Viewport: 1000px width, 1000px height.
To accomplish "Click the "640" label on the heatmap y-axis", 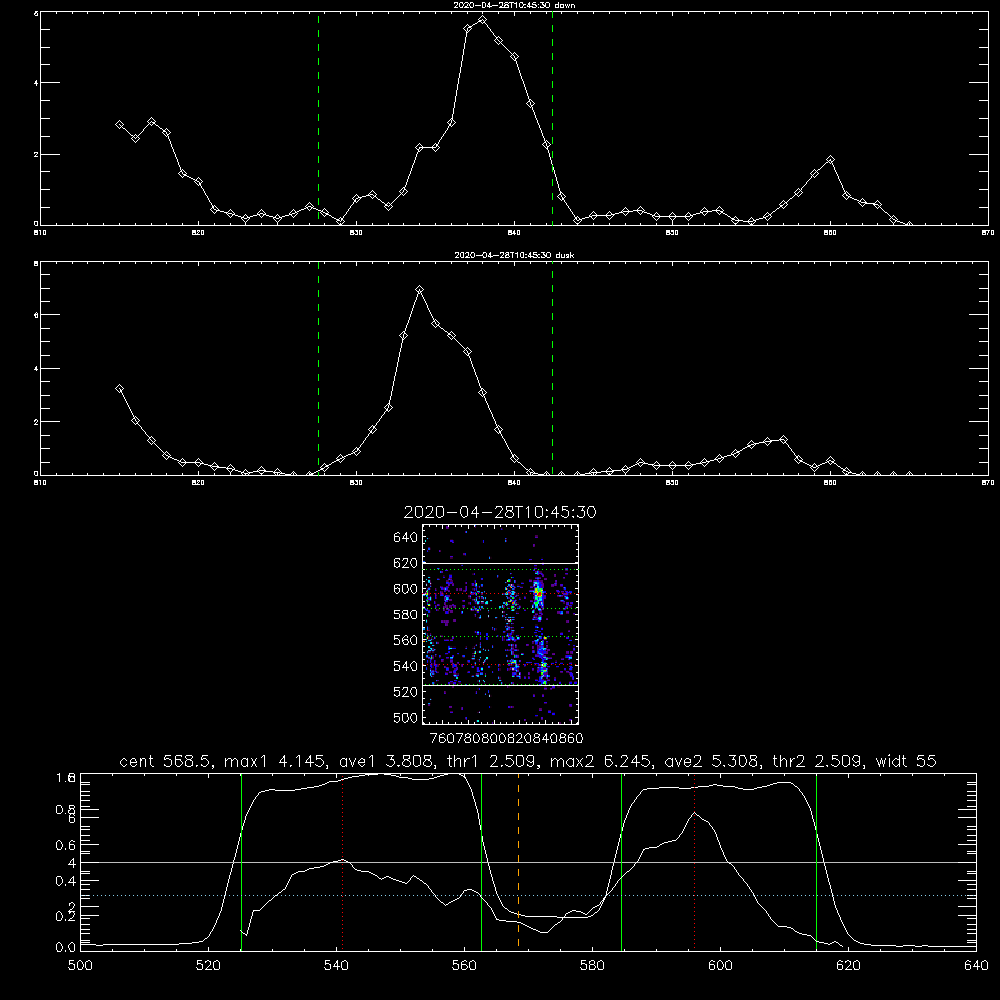I will coord(406,538).
